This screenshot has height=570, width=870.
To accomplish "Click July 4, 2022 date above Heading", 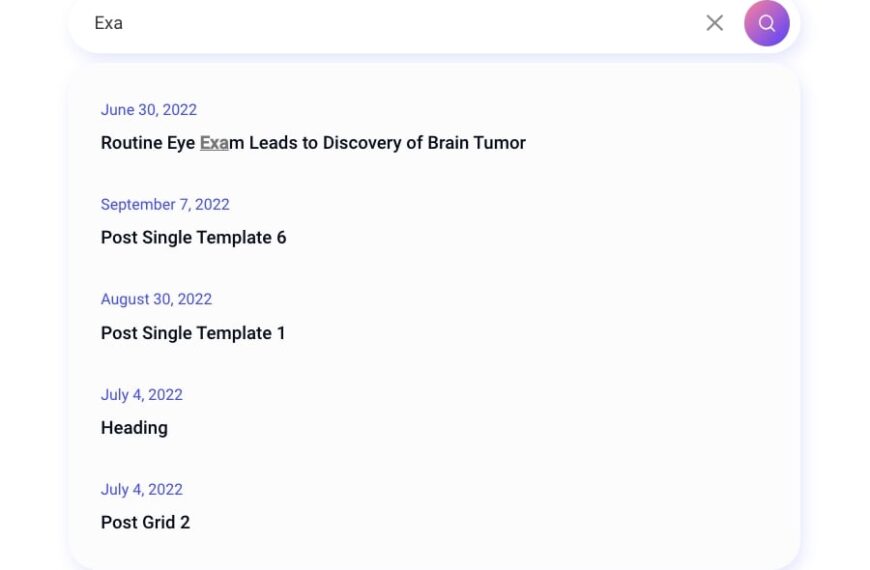I will (141, 395).
